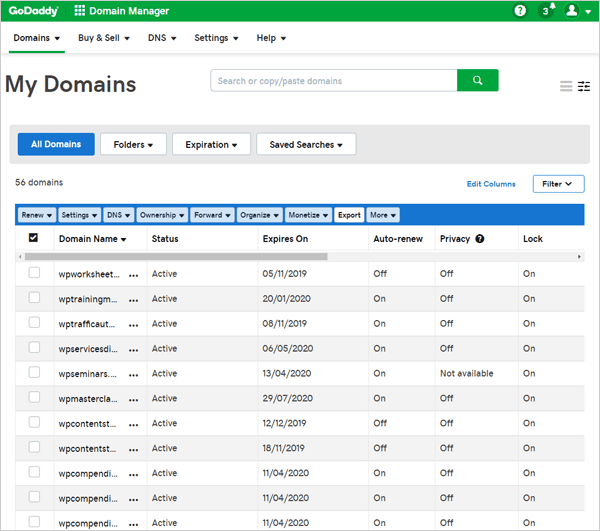Toggle the select-all domains checkbox
This screenshot has height=531, width=600.
tap(33, 238)
